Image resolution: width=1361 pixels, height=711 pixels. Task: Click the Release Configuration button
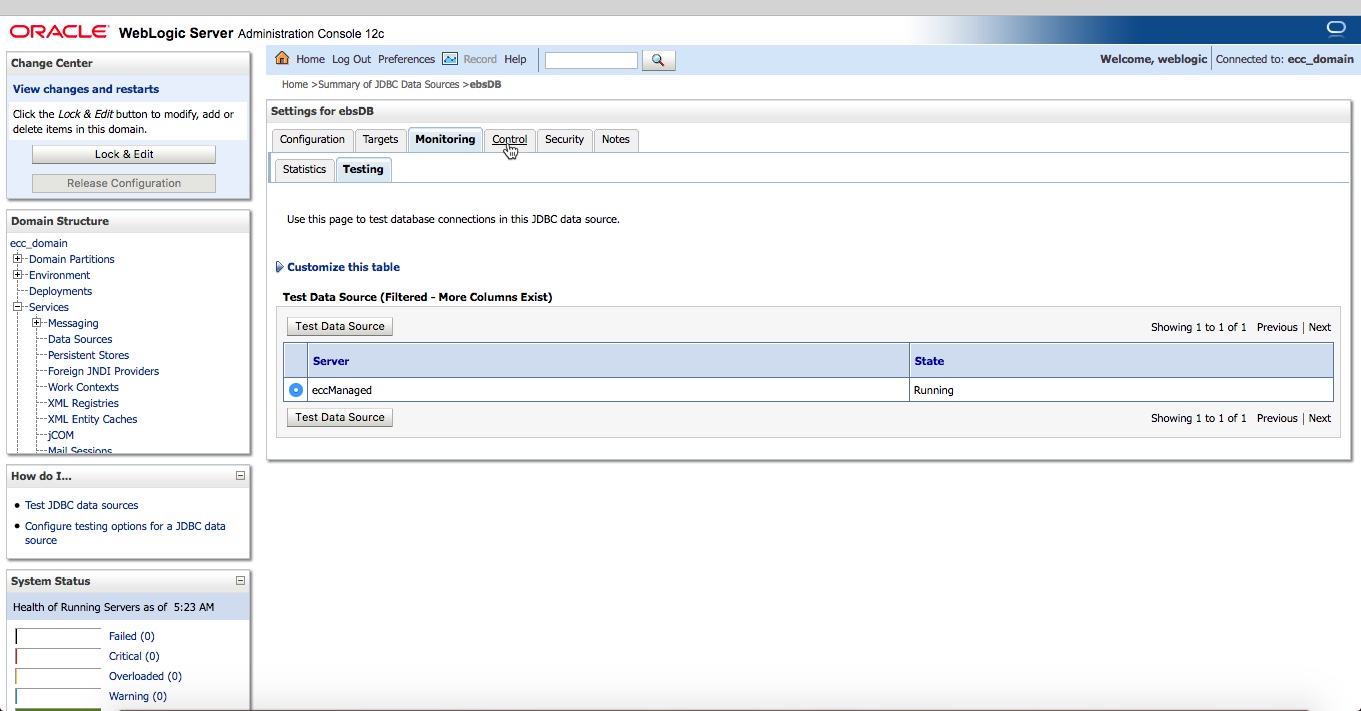(124, 183)
